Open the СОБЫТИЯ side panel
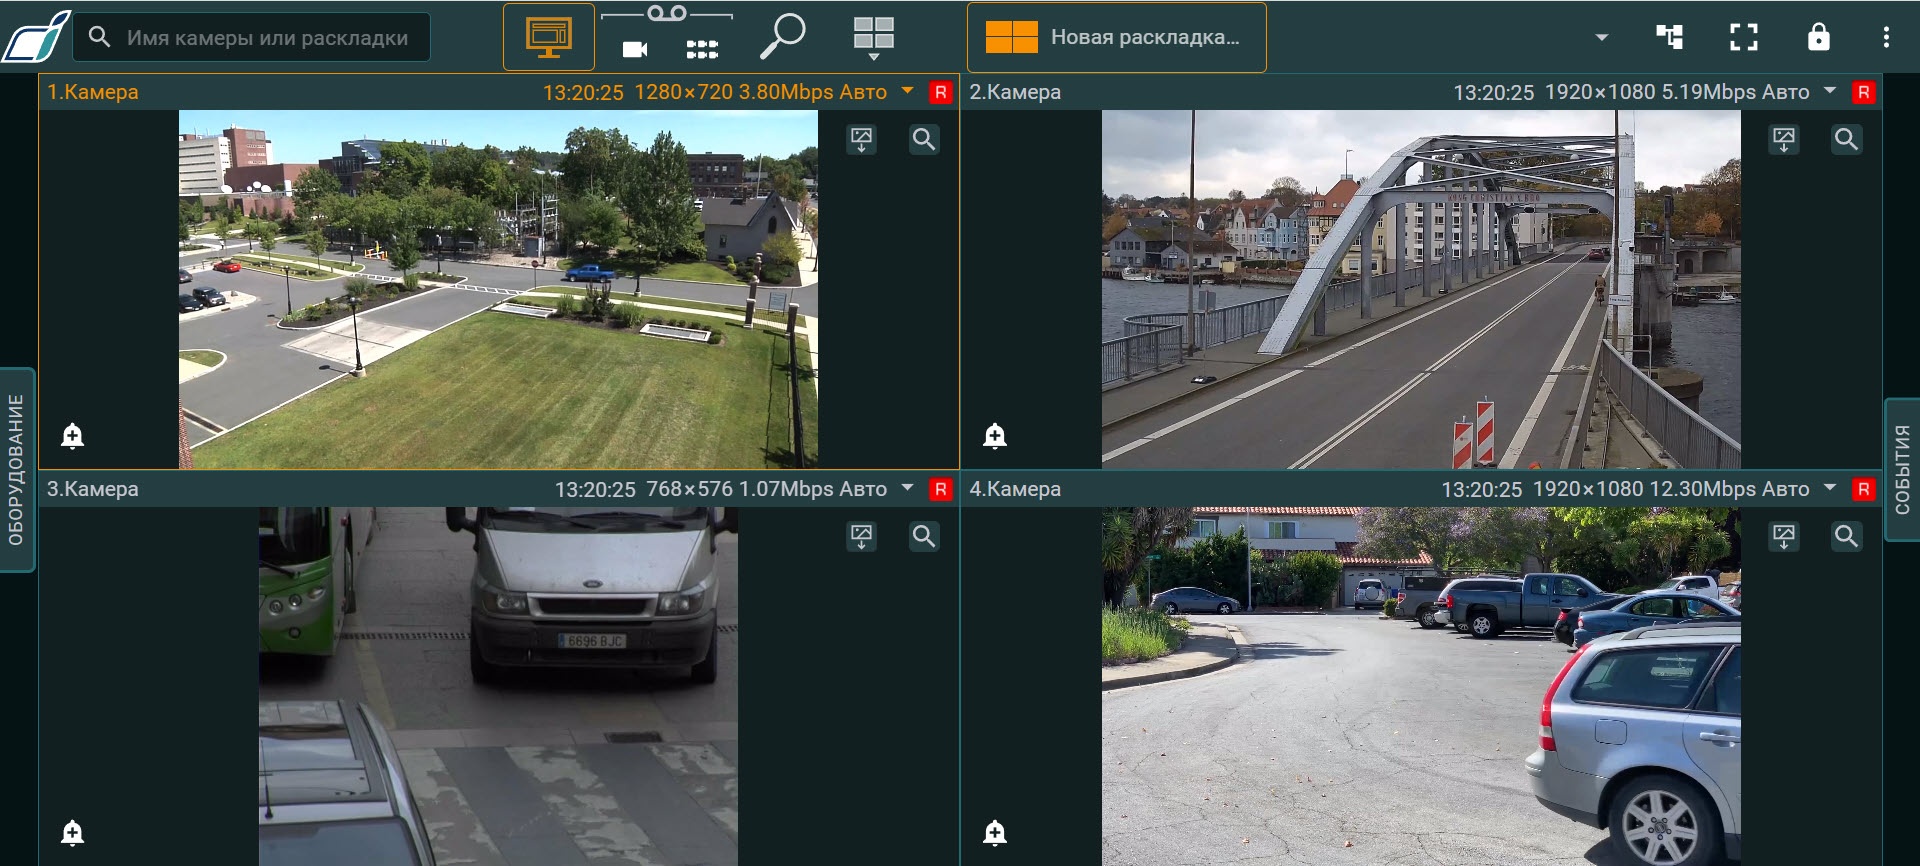This screenshot has height=866, width=1920. (x=1902, y=469)
